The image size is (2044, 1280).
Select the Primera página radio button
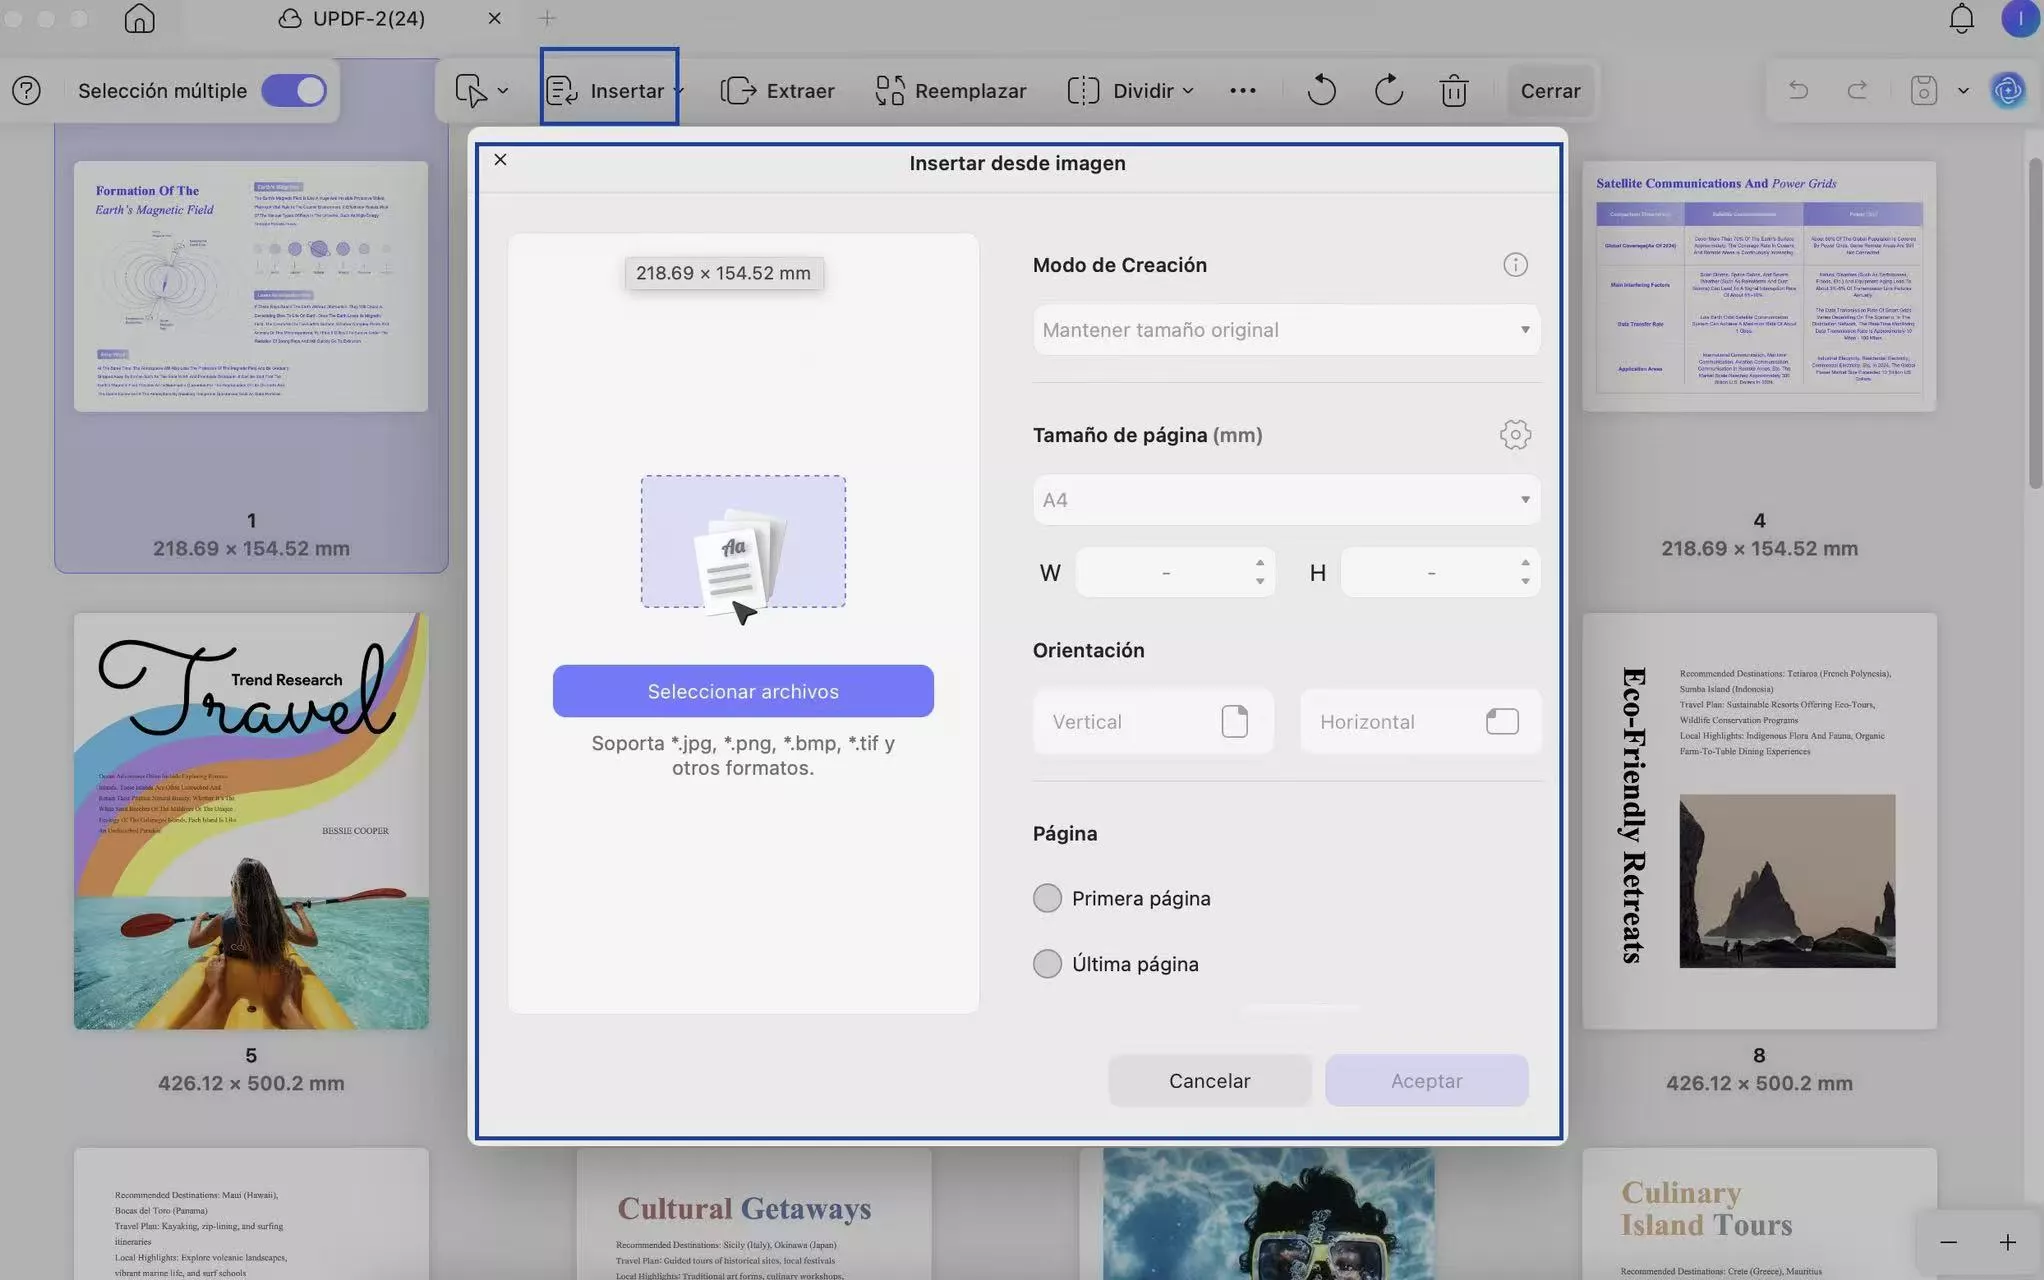(1047, 898)
